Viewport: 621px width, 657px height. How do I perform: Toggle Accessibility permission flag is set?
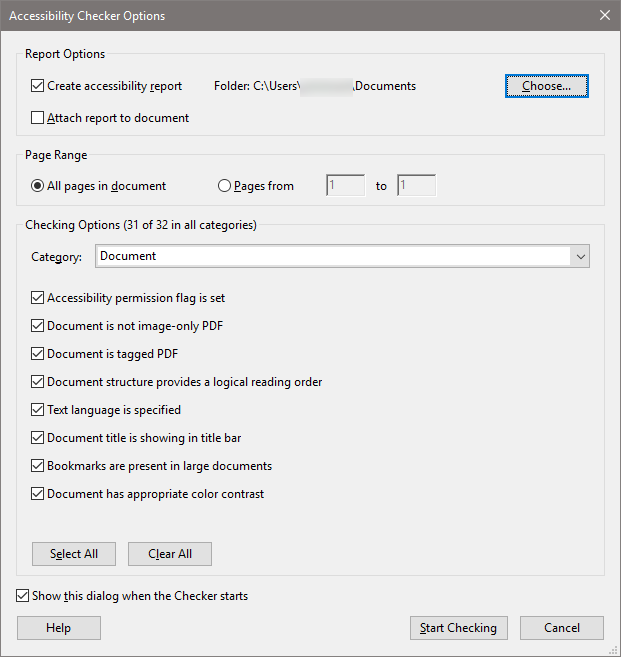click(38, 298)
